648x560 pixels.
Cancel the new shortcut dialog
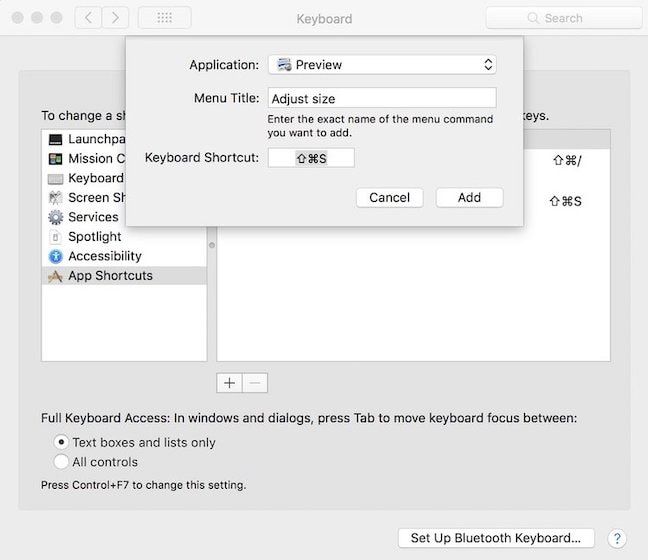(389, 197)
